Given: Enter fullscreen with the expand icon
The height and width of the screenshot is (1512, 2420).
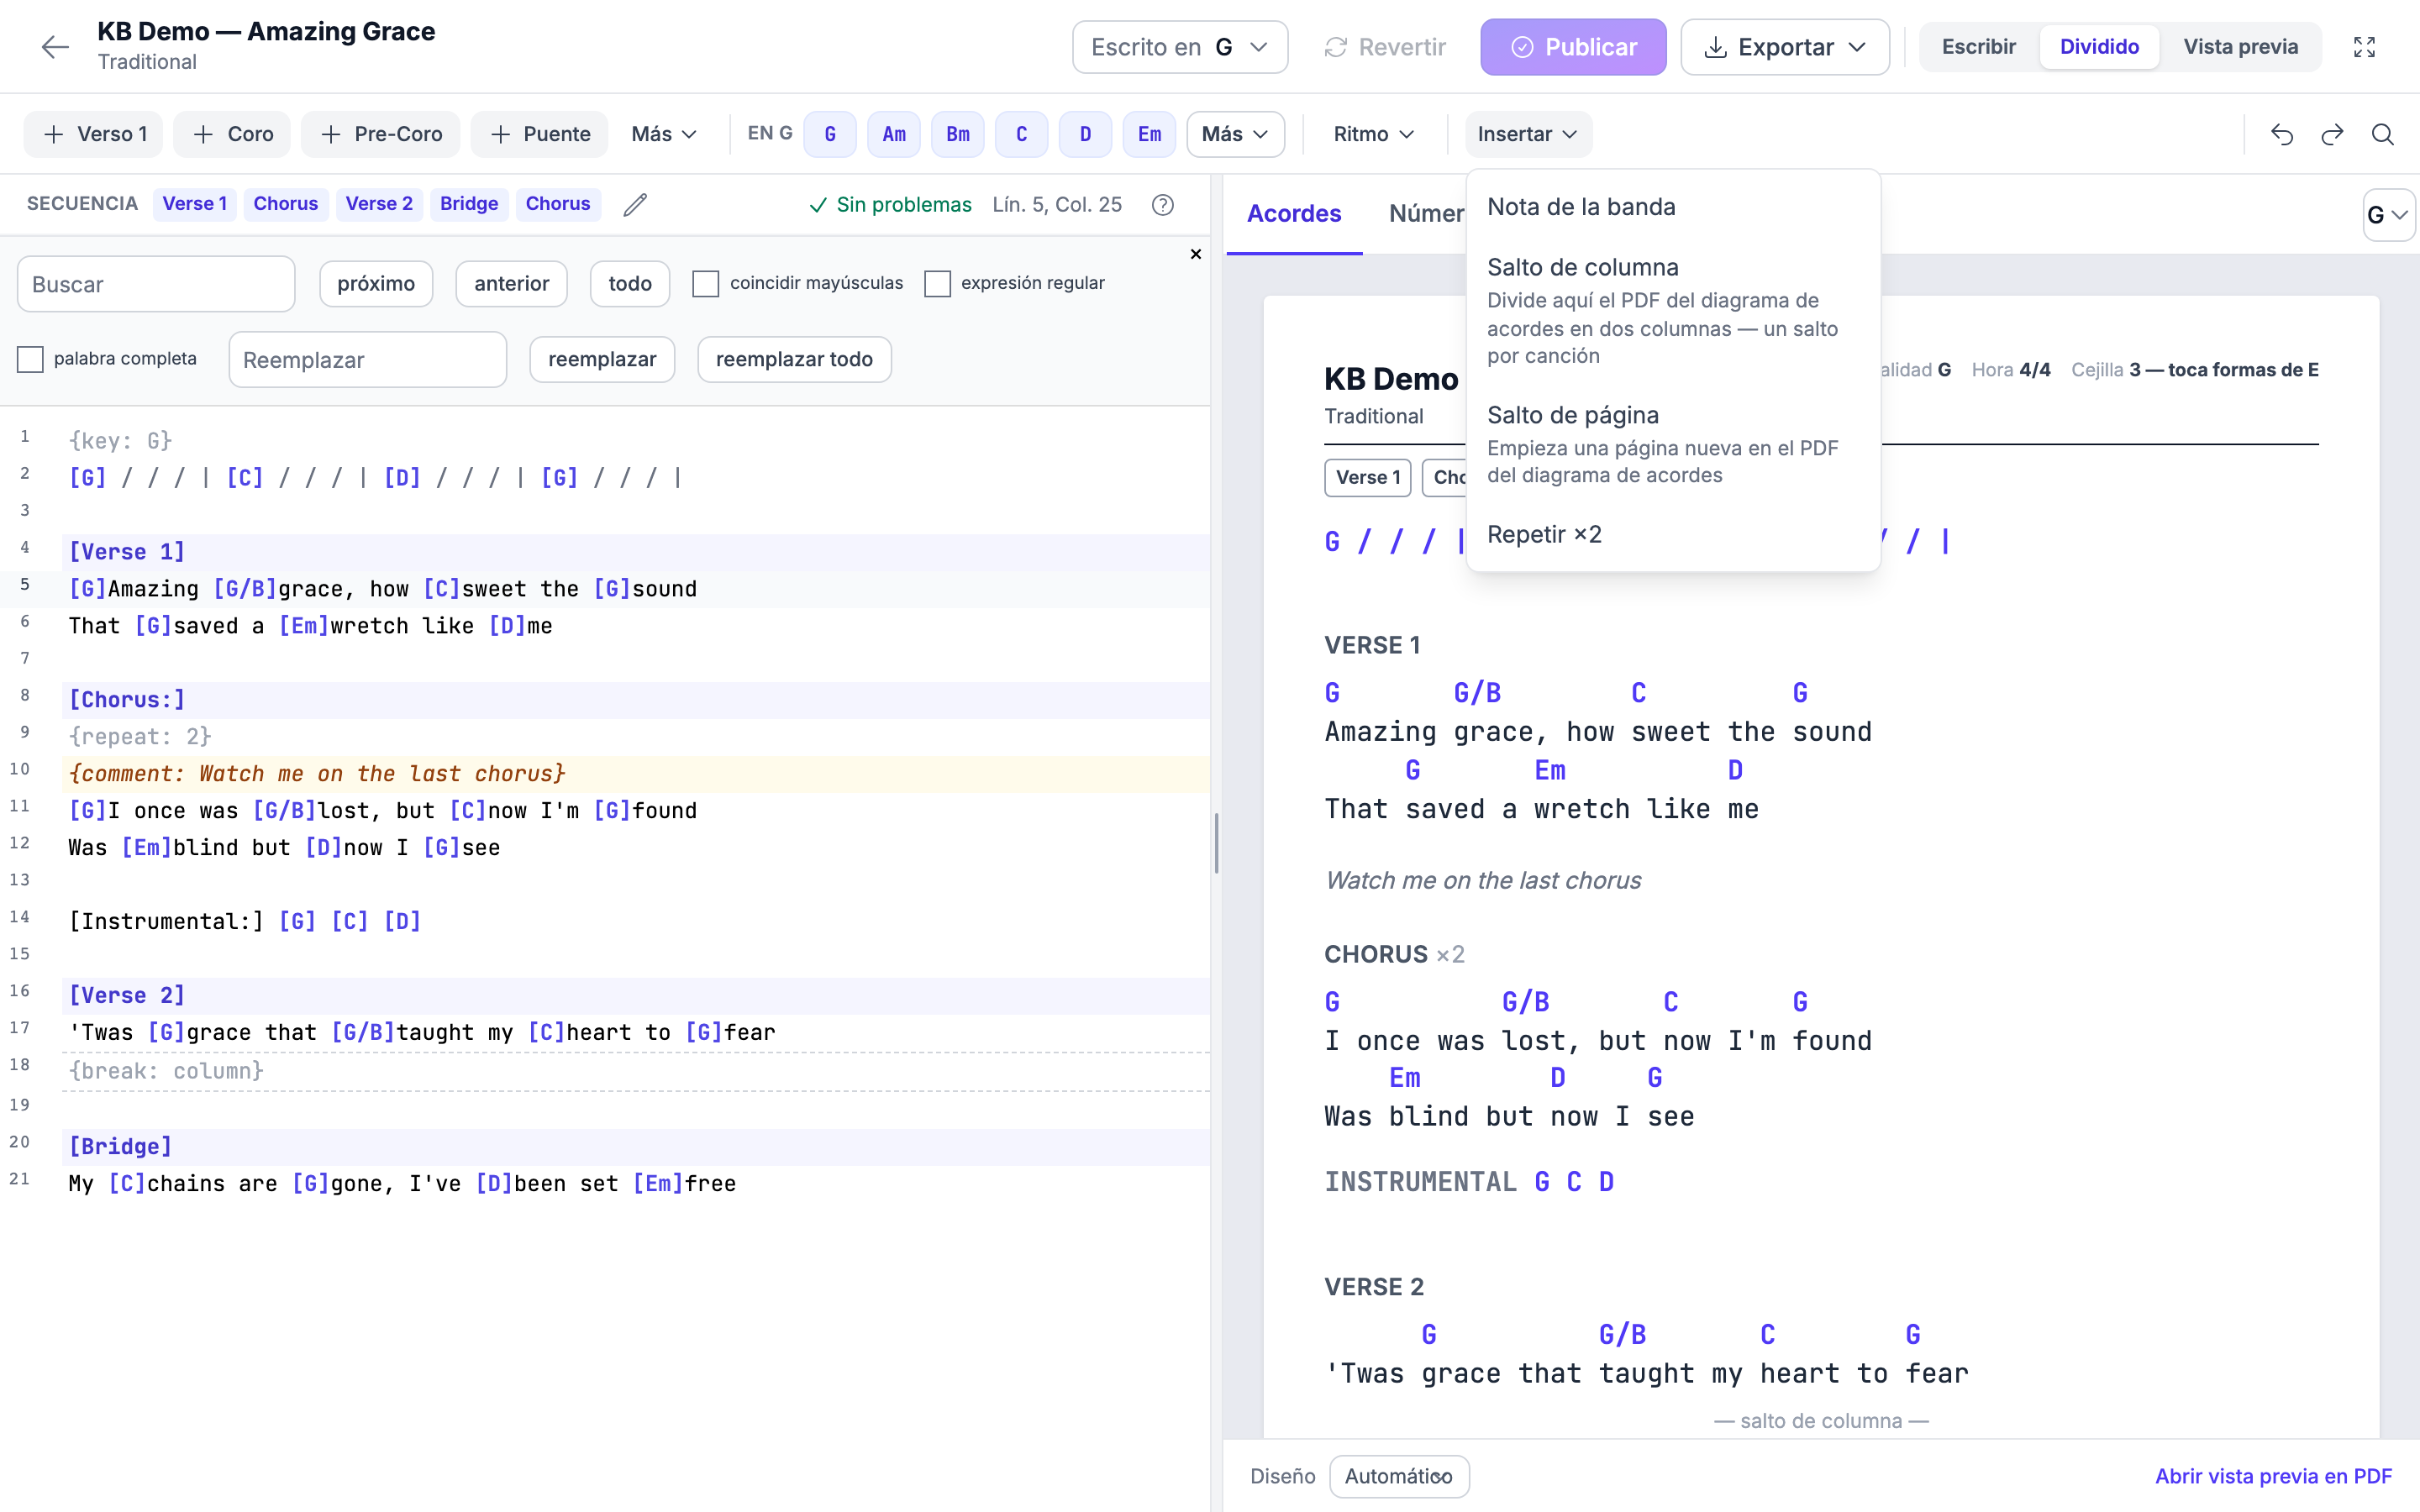Looking at the screenshot, I should coord(2364,47).
